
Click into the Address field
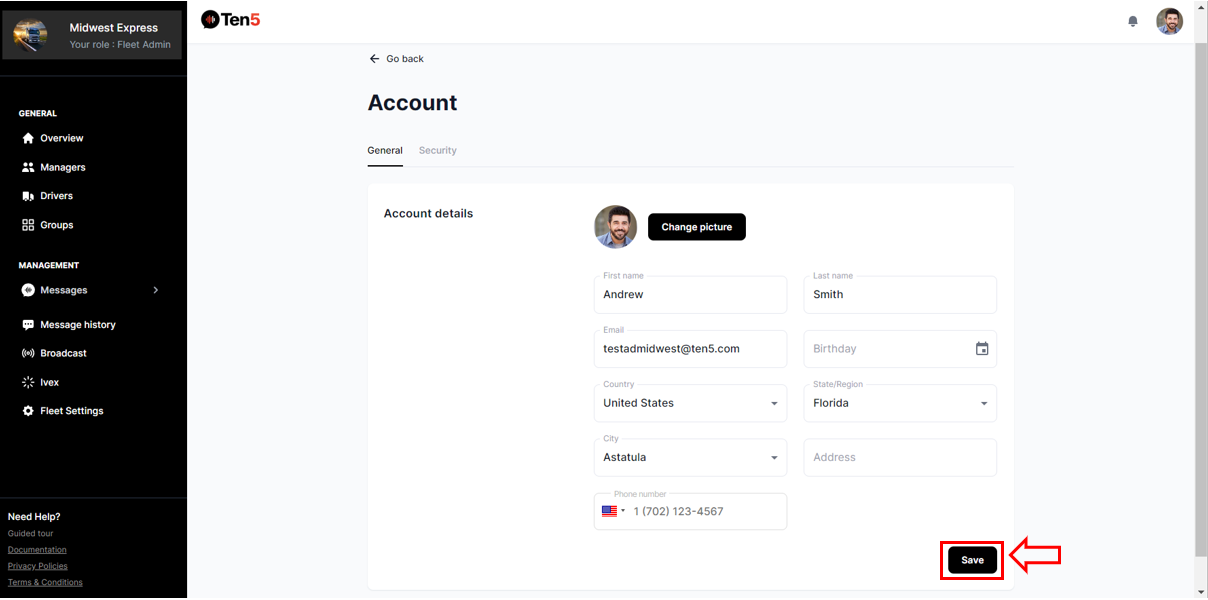click(900, 457)
